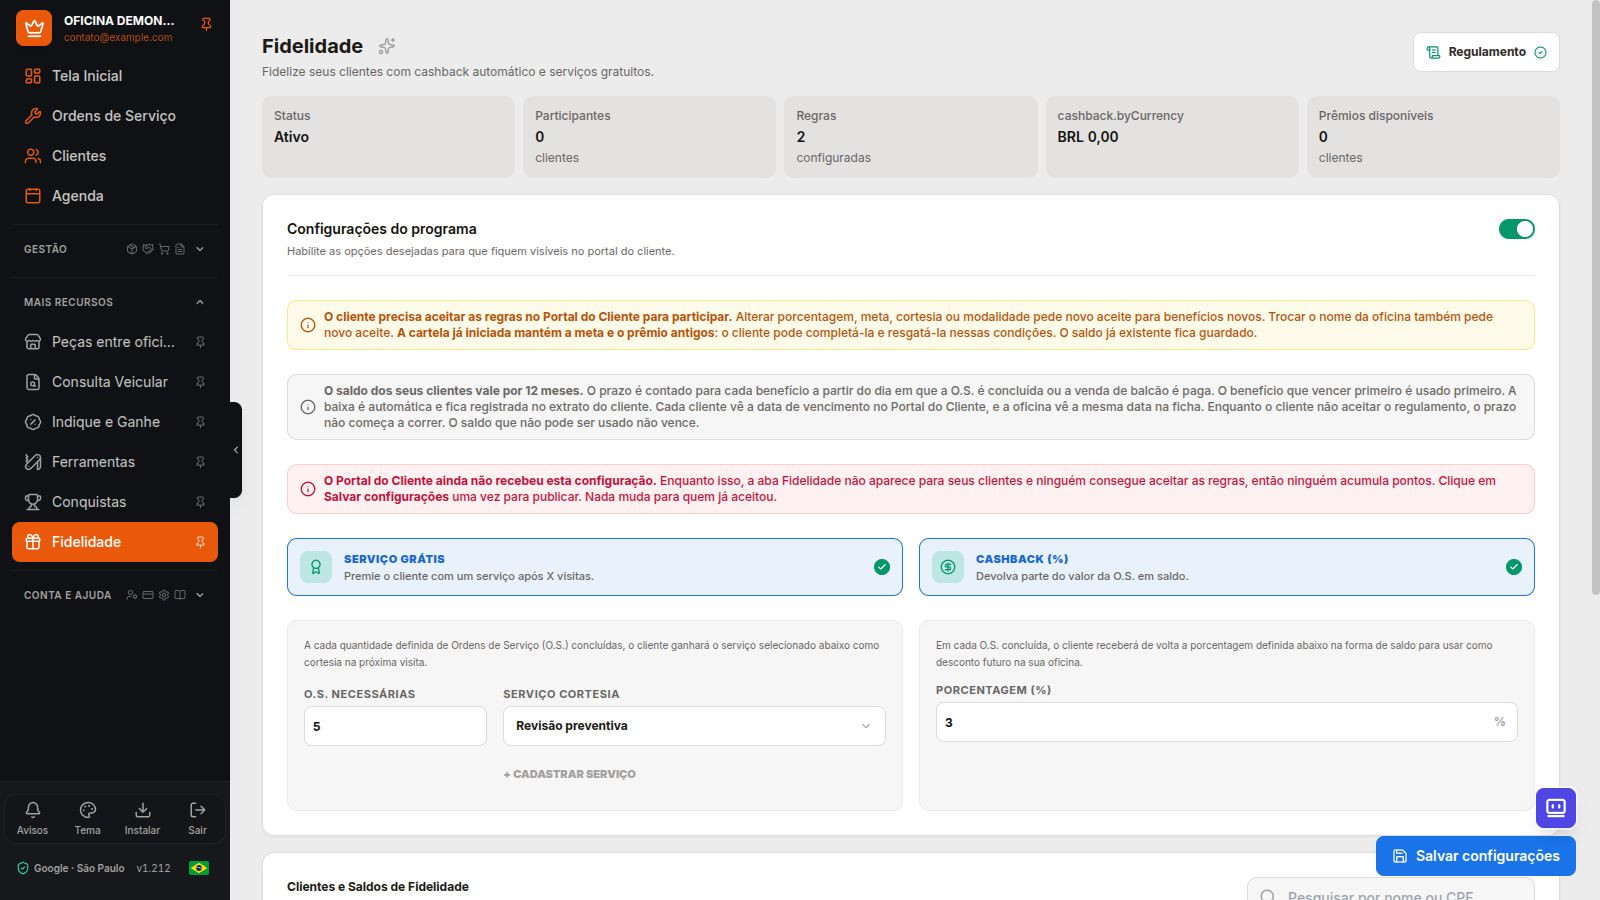Deselect the Cashback (%) modality card
This screenshot has width=1600, height=900.
pyautogui.click(x=1226, y=567)
